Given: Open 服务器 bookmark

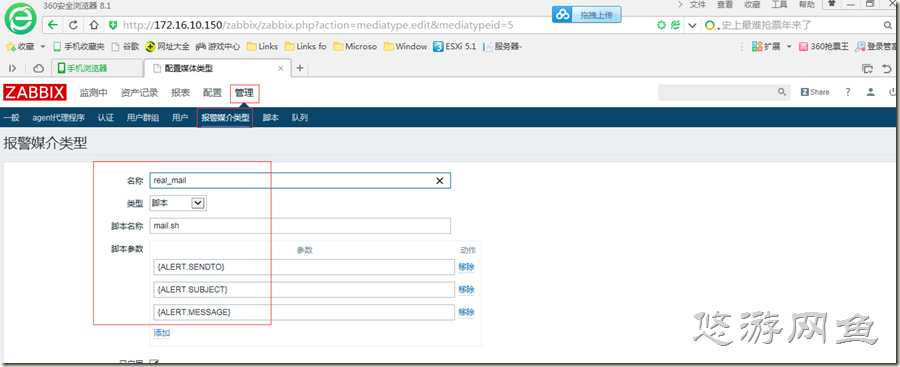Looking at the screenshot, I should tap(503, 47).
